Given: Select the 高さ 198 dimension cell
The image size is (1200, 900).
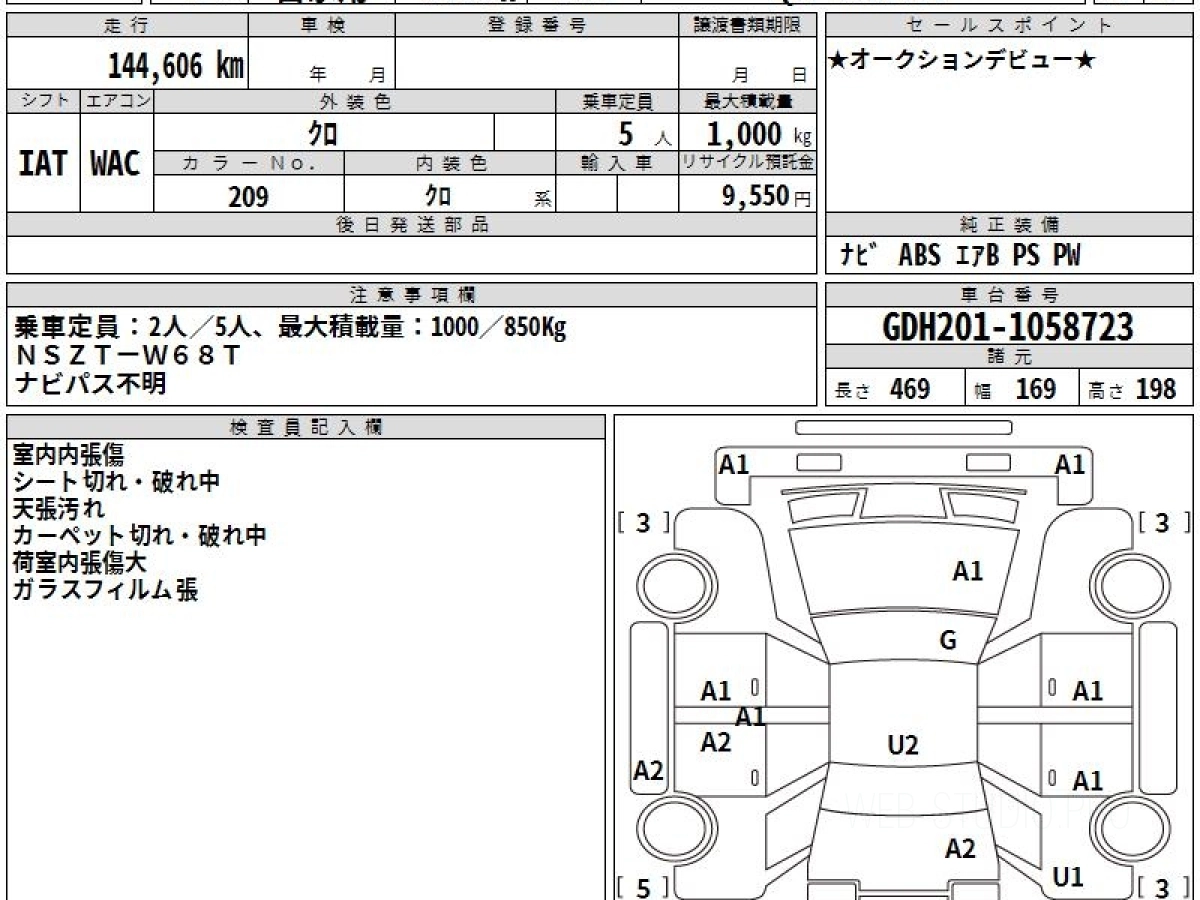Looking at the screenshot, I should [1137, 389].
